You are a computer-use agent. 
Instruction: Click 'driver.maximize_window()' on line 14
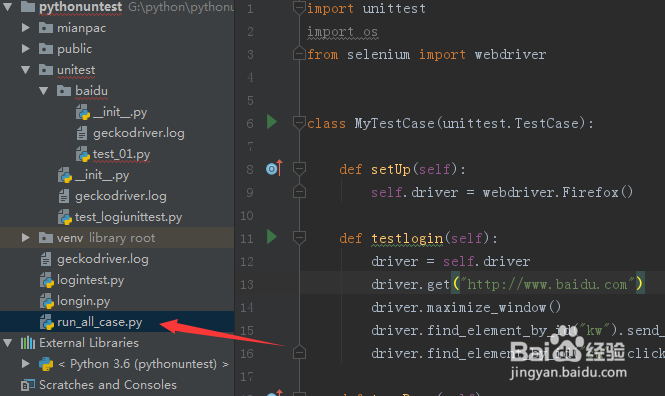tap(466, 307)
